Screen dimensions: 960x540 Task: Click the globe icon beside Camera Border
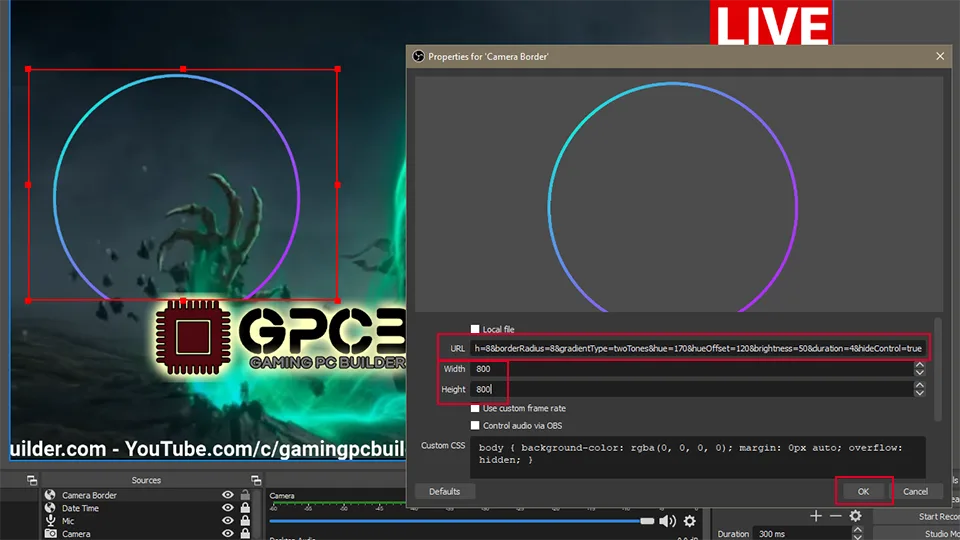click(x=50, y=495)
